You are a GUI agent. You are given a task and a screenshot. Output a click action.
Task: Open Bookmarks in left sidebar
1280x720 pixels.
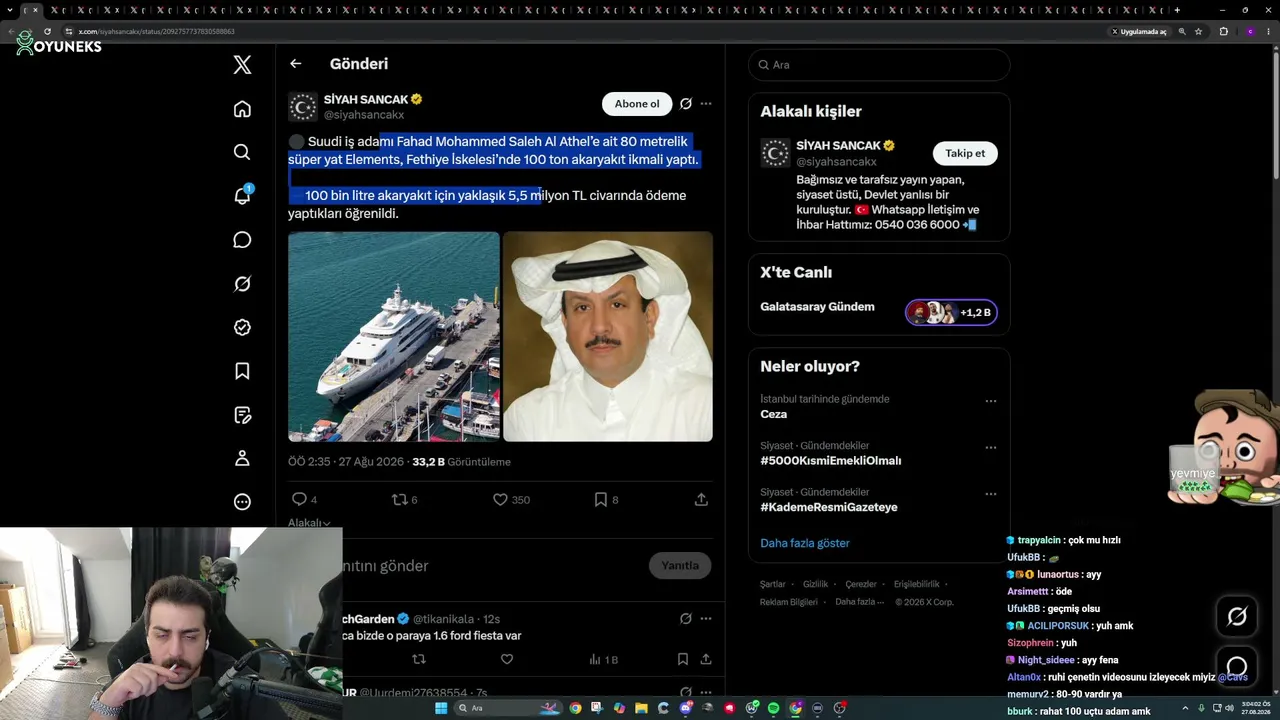(242, 371)
